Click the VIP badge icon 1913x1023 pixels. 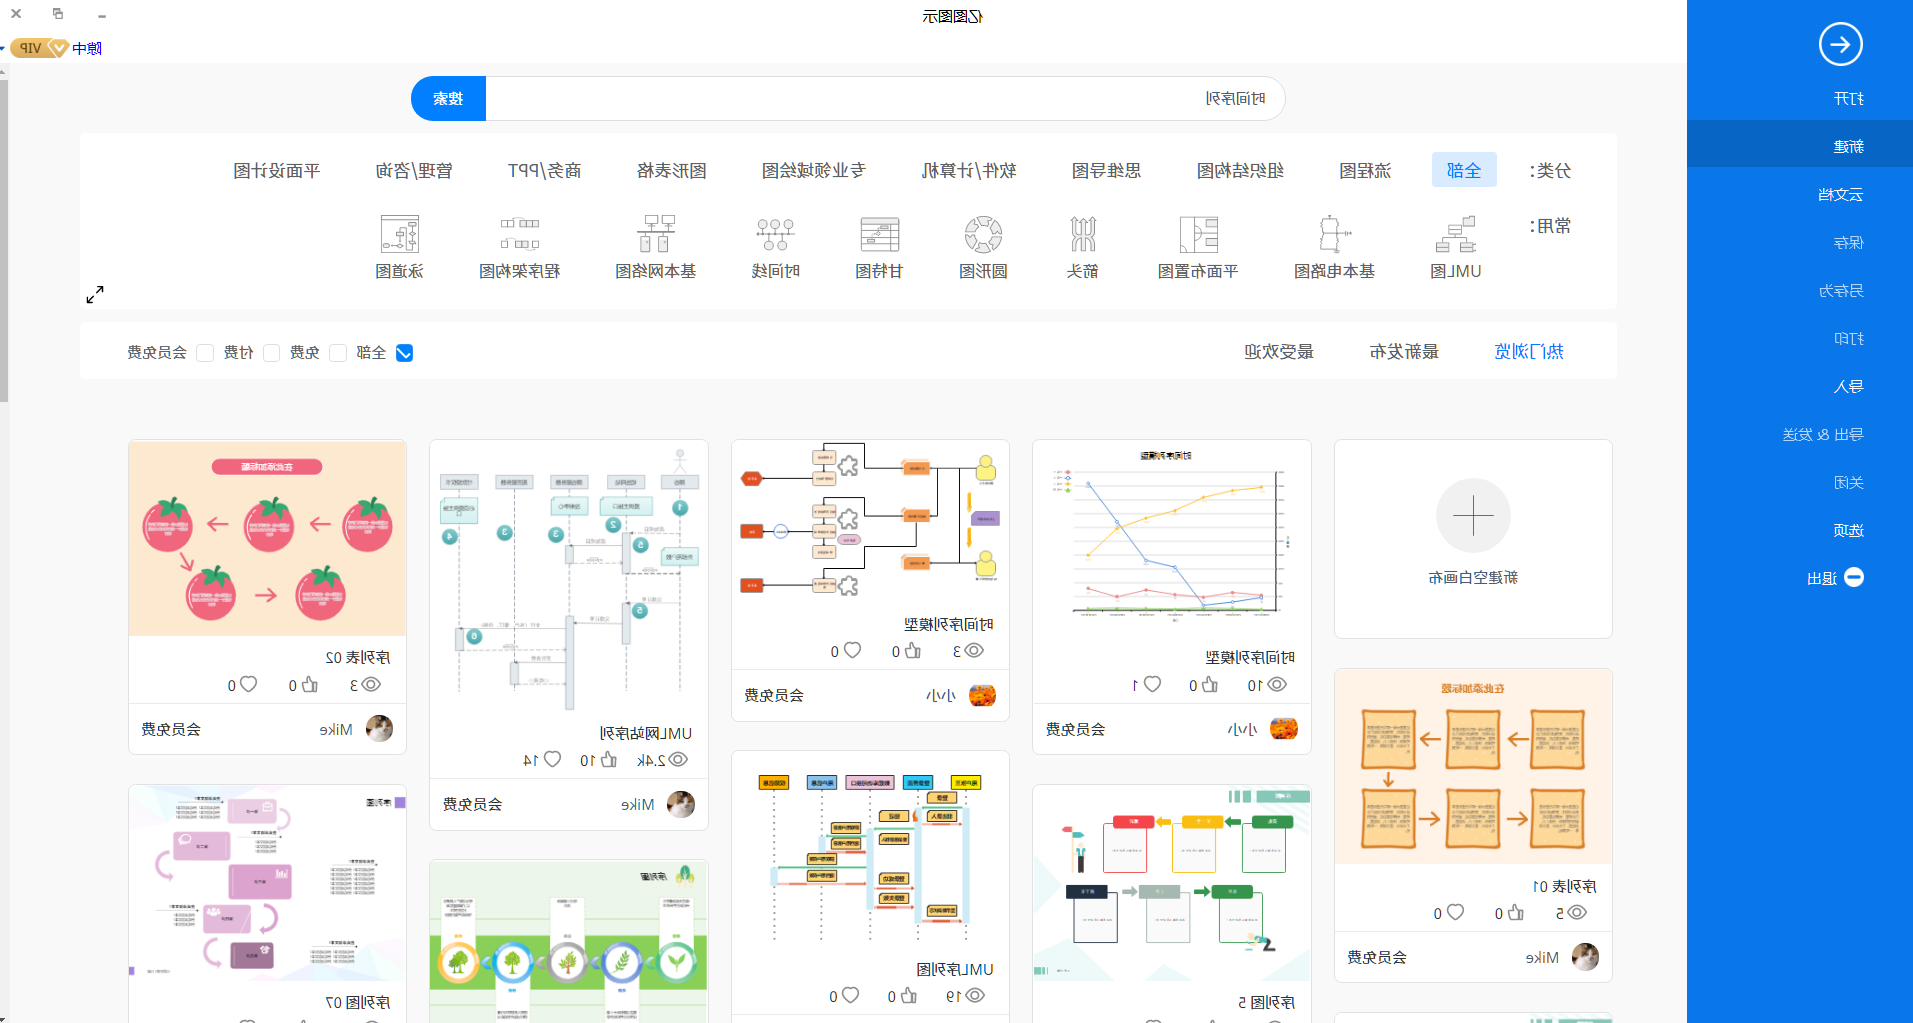pos(39,48)
